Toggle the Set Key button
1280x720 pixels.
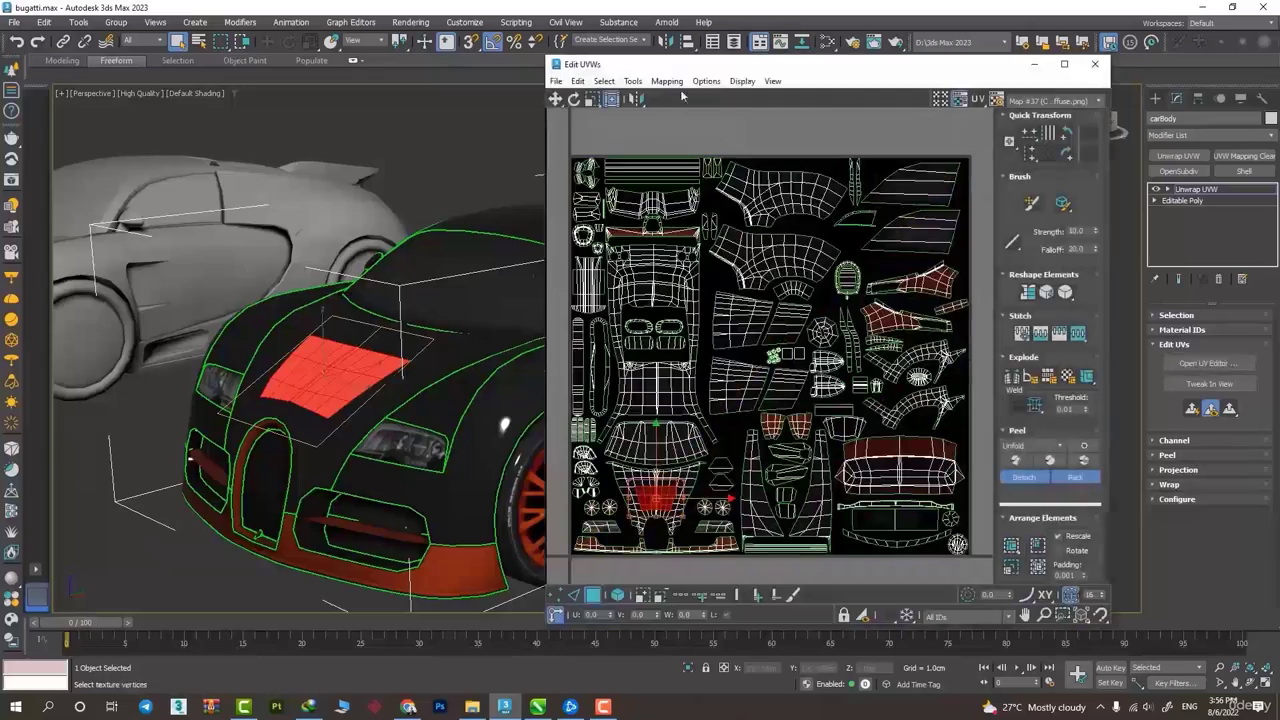(1110, 683)
